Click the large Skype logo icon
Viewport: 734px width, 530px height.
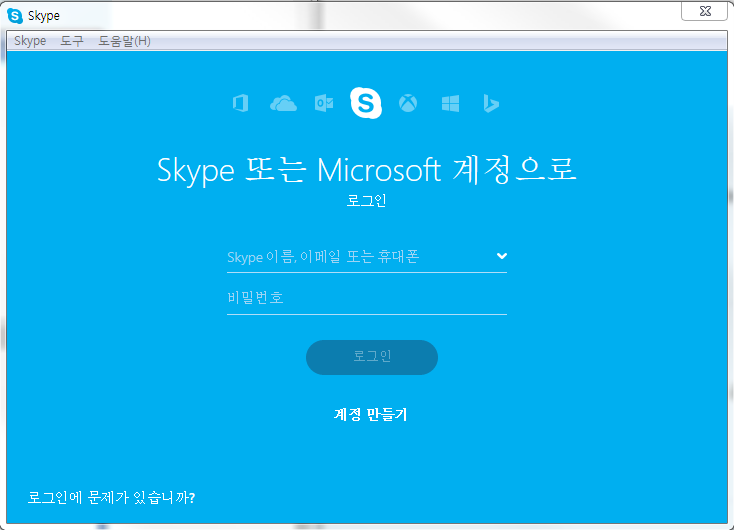point(366,103)
